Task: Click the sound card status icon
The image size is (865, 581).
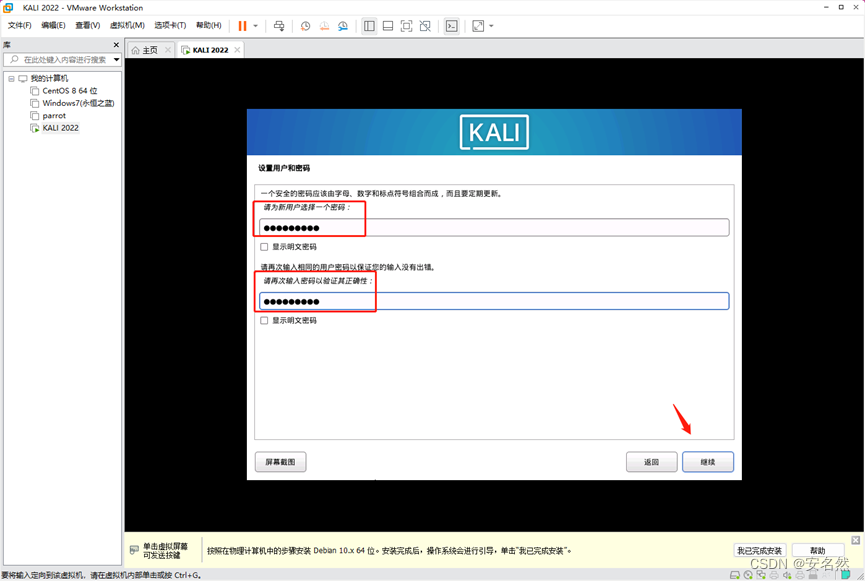Action: 787,575
